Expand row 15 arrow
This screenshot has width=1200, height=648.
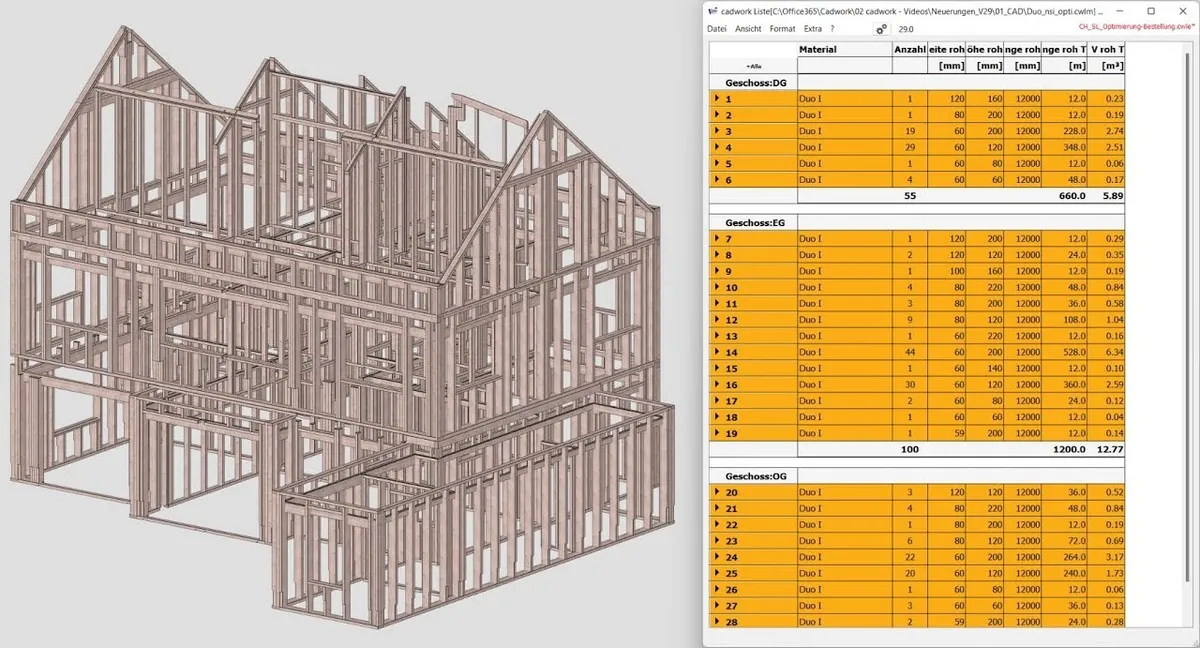[x=717, y=368]
